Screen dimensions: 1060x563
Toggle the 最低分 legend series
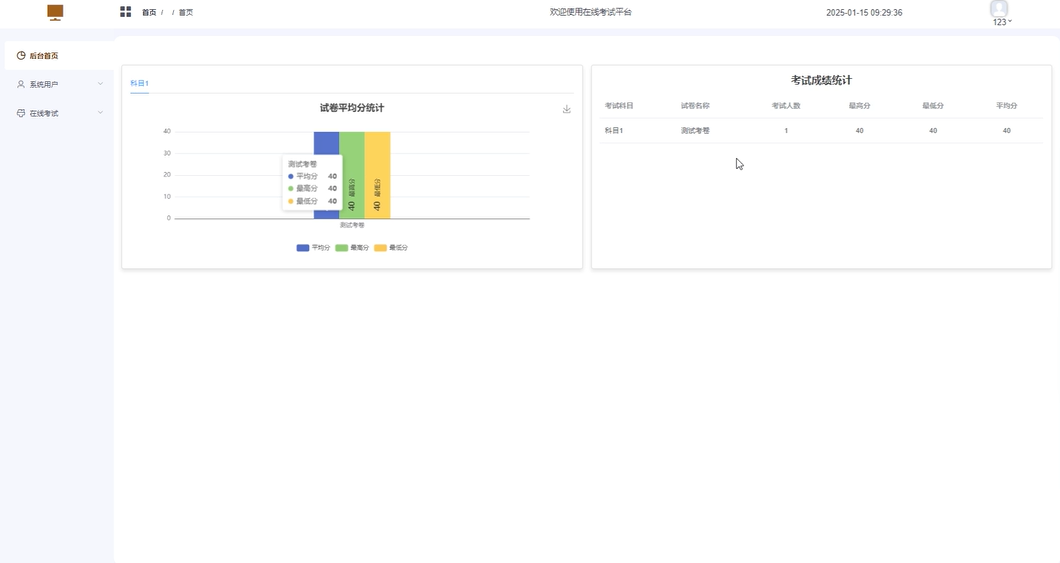(391, 248)
